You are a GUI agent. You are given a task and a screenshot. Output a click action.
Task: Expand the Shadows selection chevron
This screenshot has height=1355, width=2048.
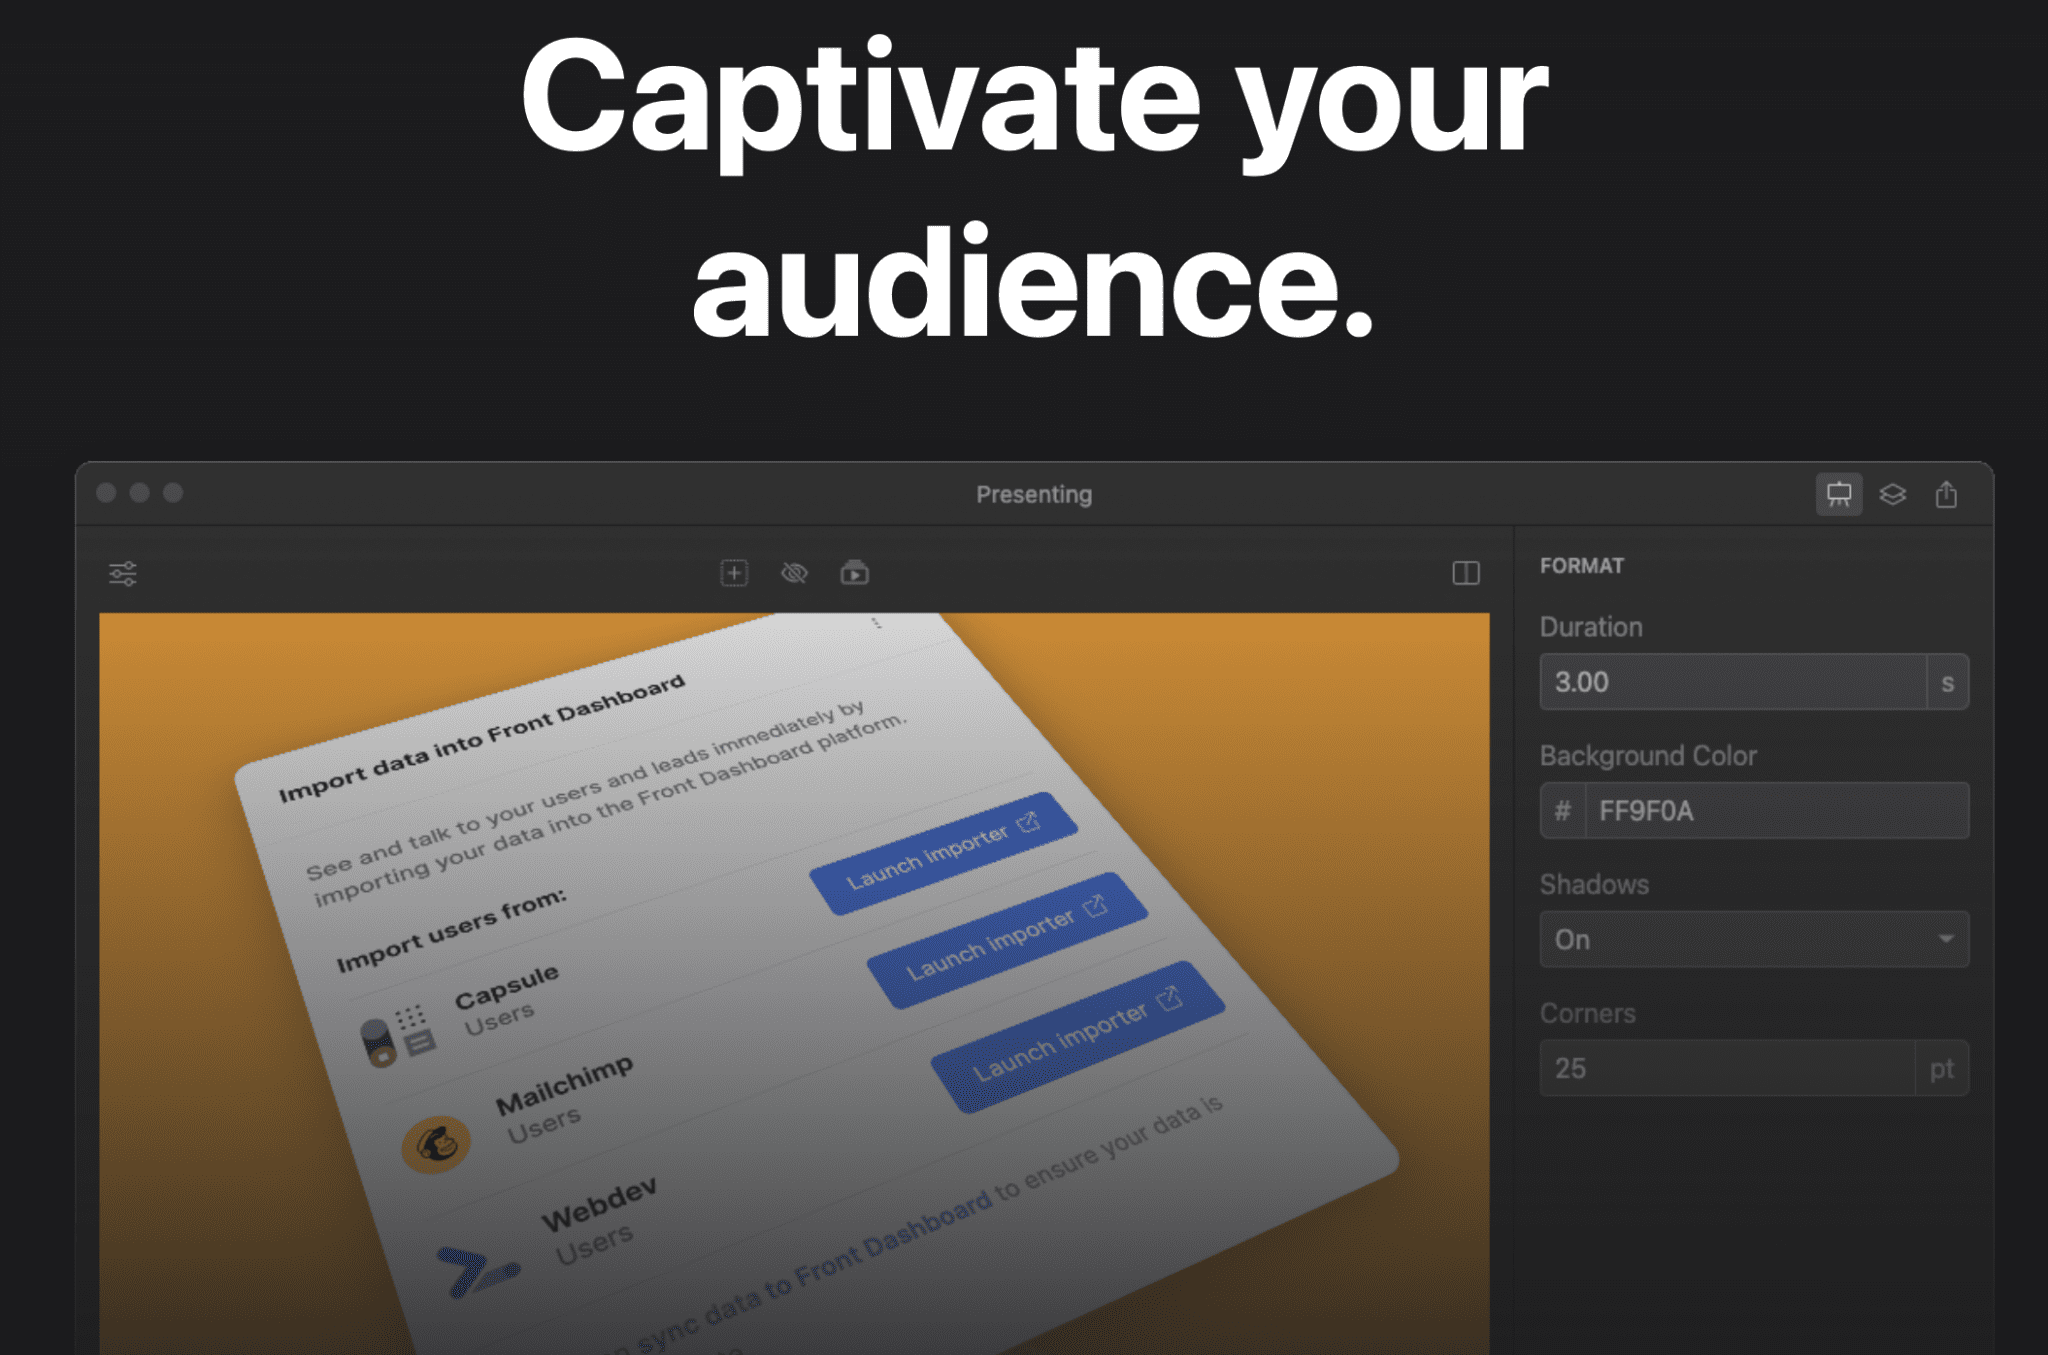[1944, 939]
